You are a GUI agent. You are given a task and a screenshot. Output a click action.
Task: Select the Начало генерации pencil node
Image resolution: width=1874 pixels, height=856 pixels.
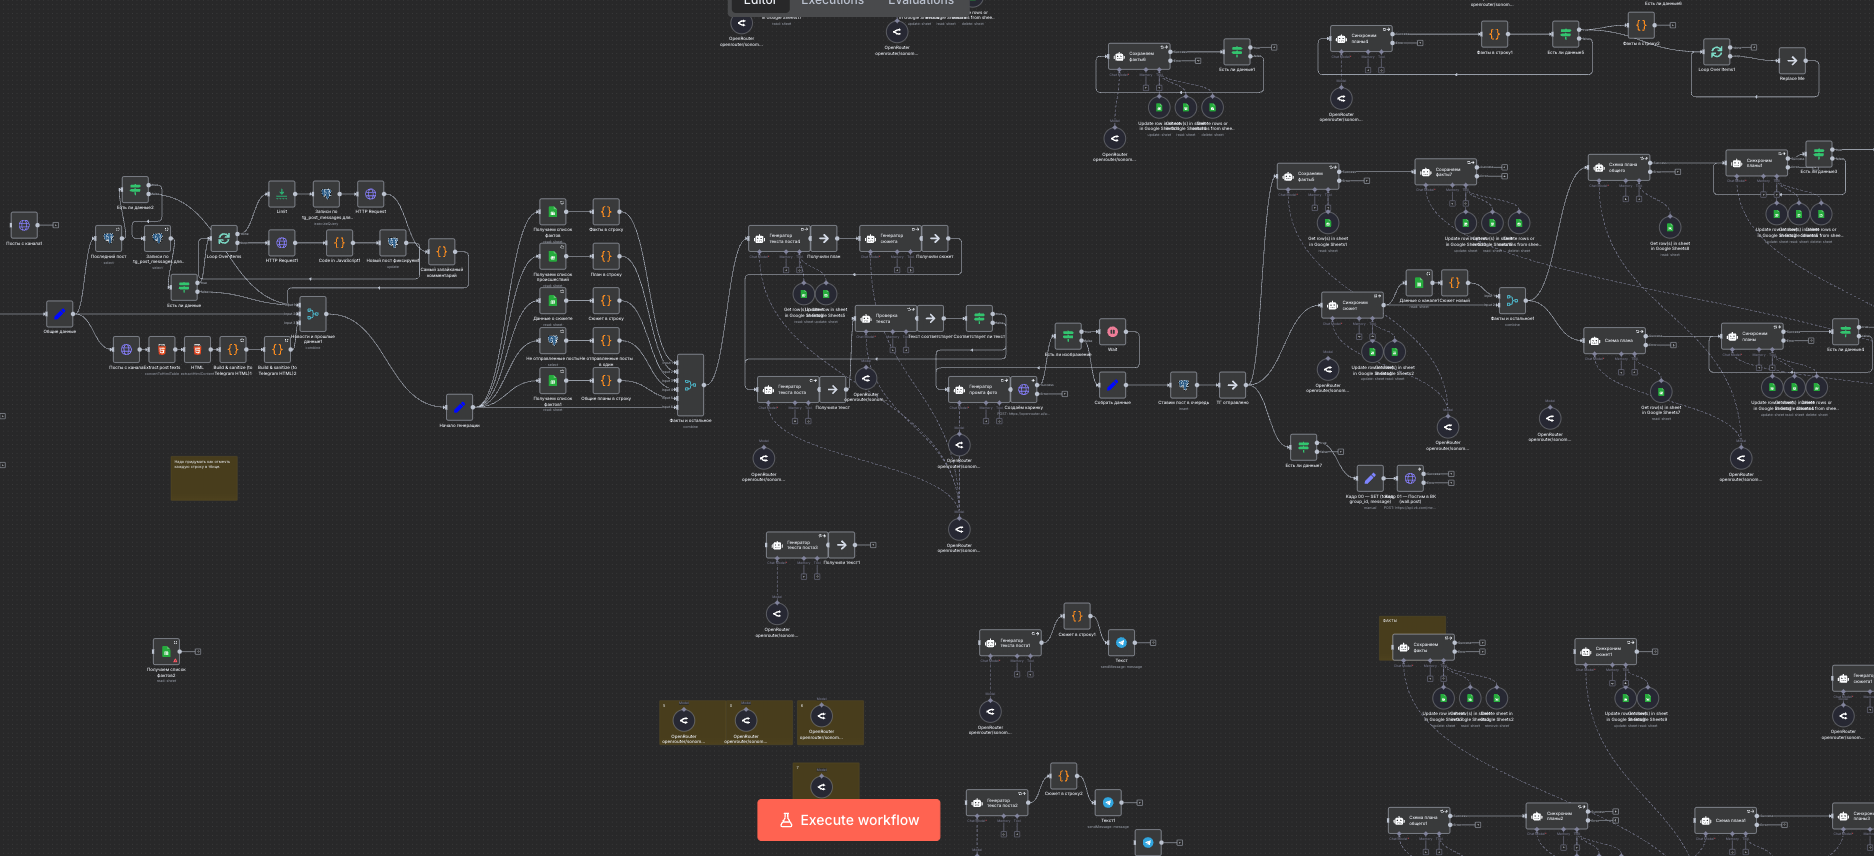[x=459, y=407]
